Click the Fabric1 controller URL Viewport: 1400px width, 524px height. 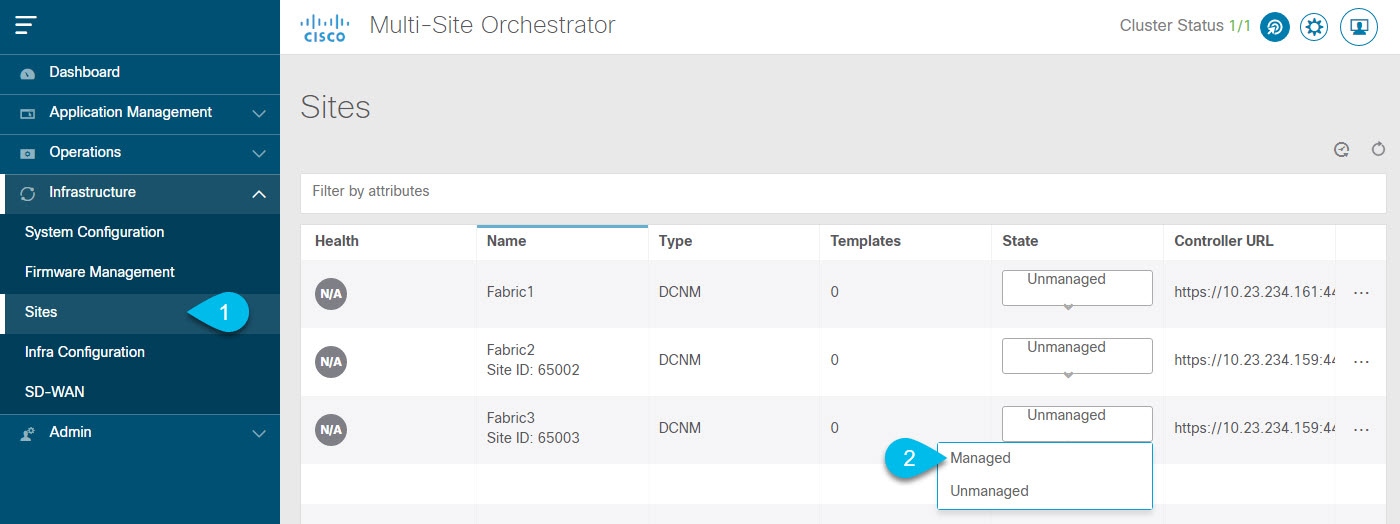click(x=1255, y=293)
